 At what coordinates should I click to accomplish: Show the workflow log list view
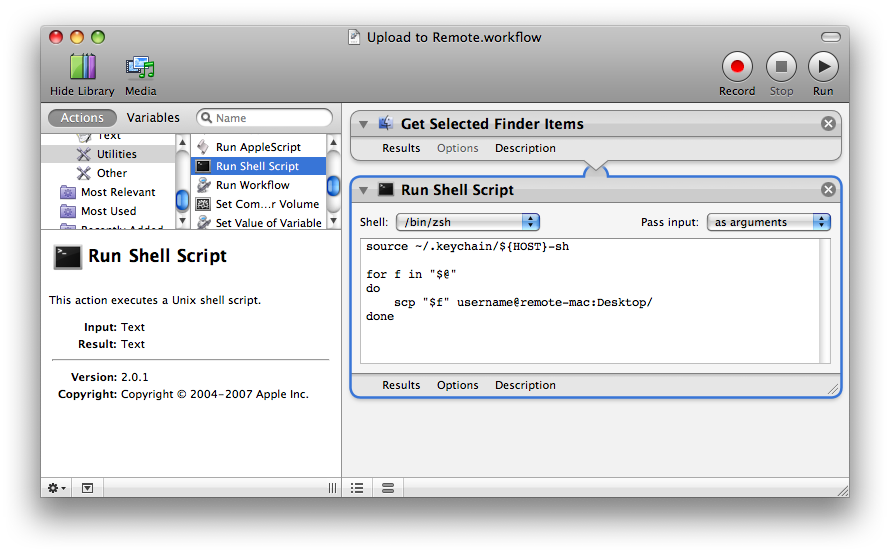[357, 488]
